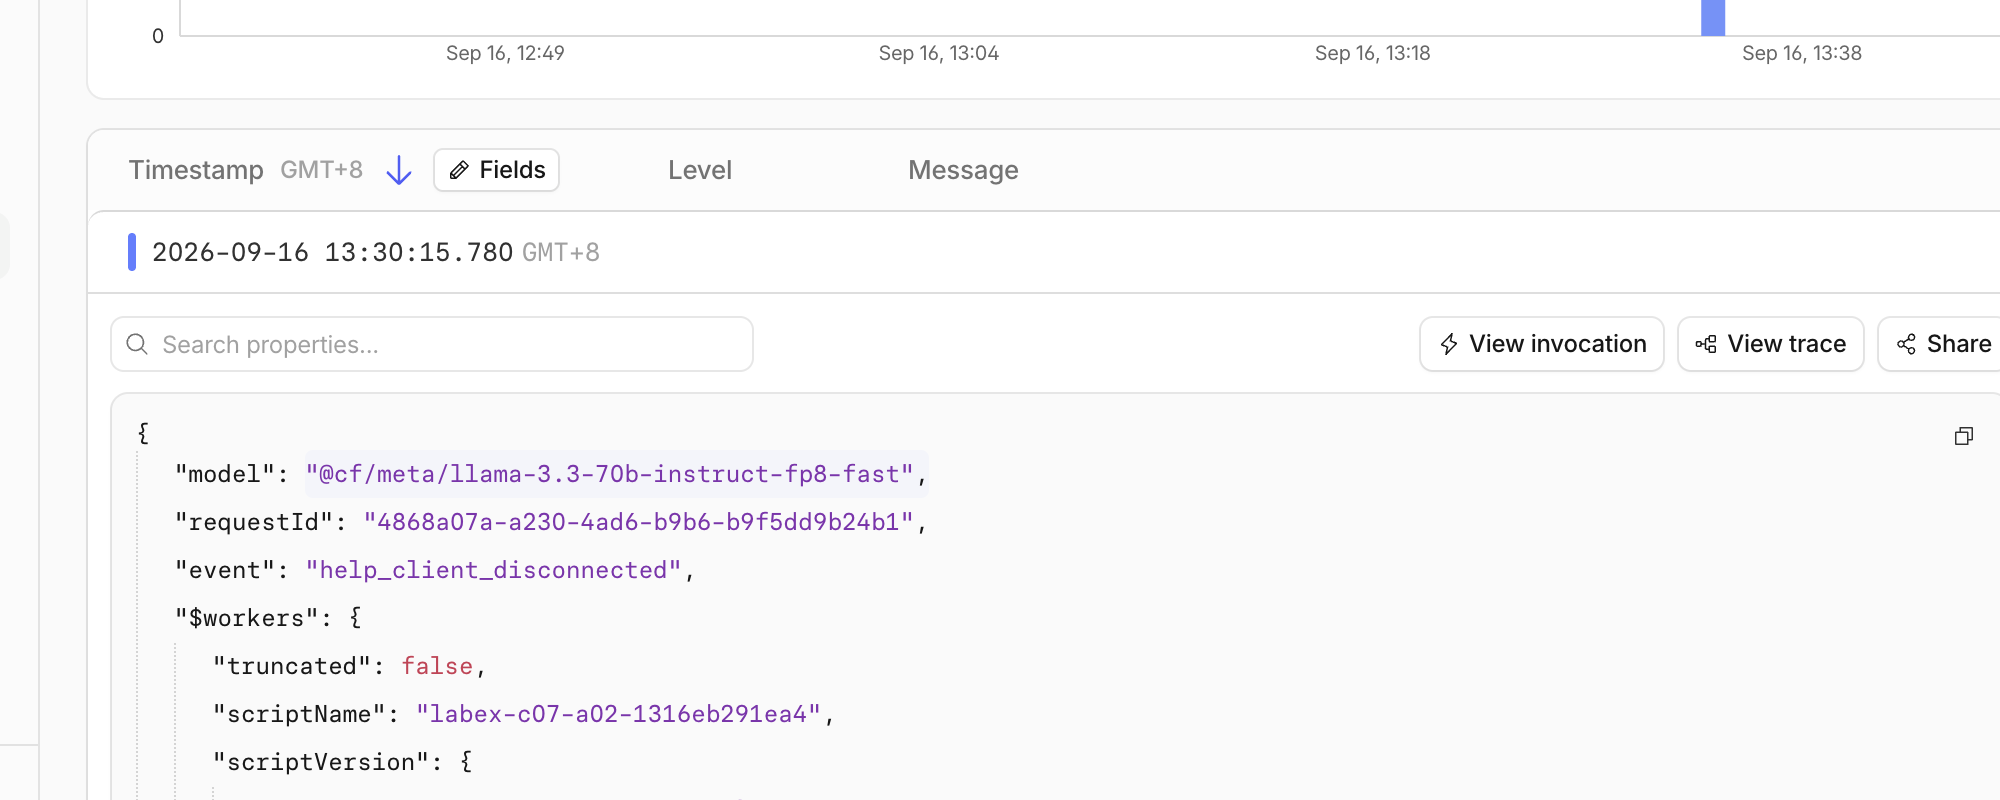
Task: Click the "scriptVersion" key in JSON
Action: [x=322, y=762]
